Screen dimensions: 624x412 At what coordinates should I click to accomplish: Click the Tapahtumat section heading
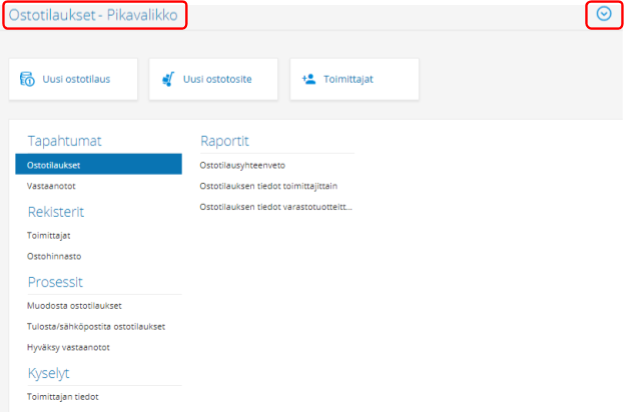coord(64,141)
